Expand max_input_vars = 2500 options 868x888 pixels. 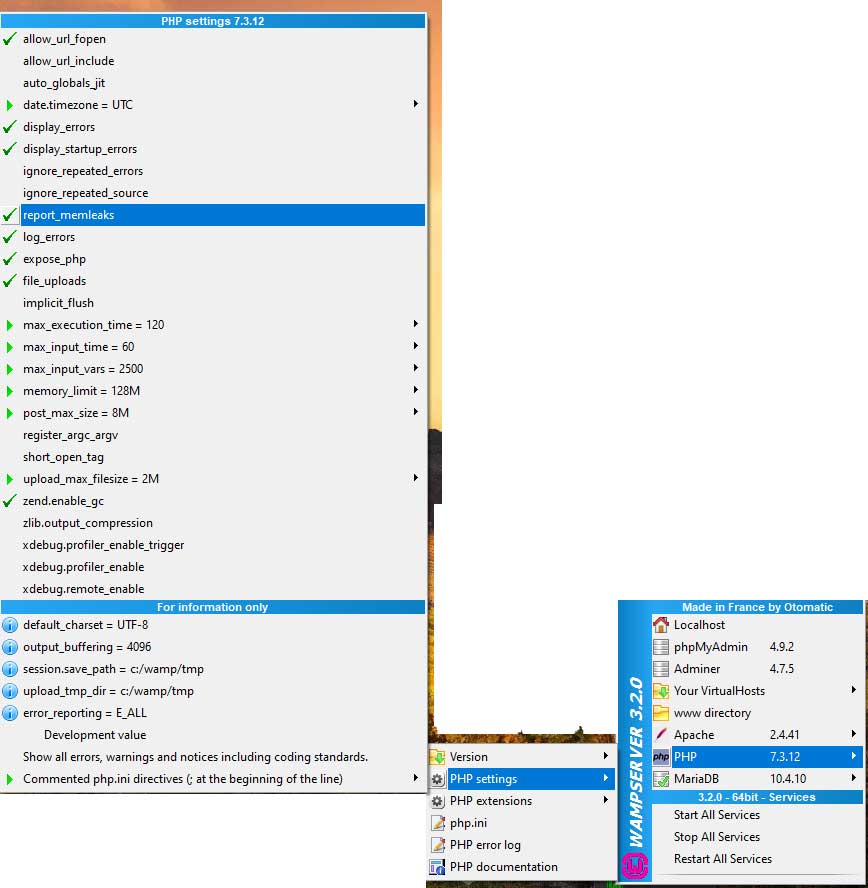[213, 369]
